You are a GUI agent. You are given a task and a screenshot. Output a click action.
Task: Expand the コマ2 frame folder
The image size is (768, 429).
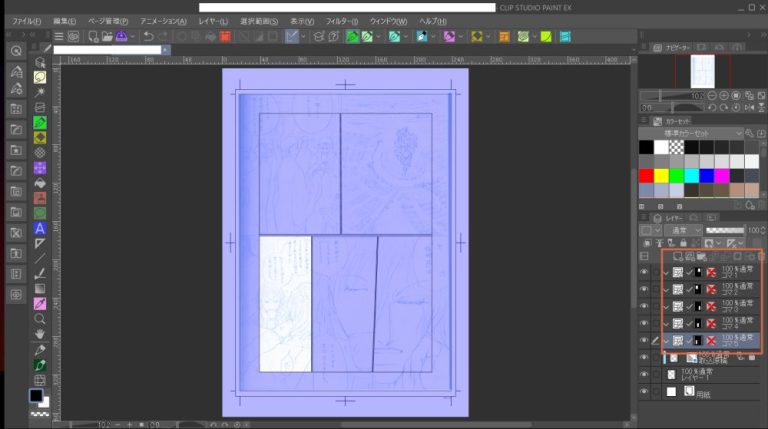[x=667, y=289]
